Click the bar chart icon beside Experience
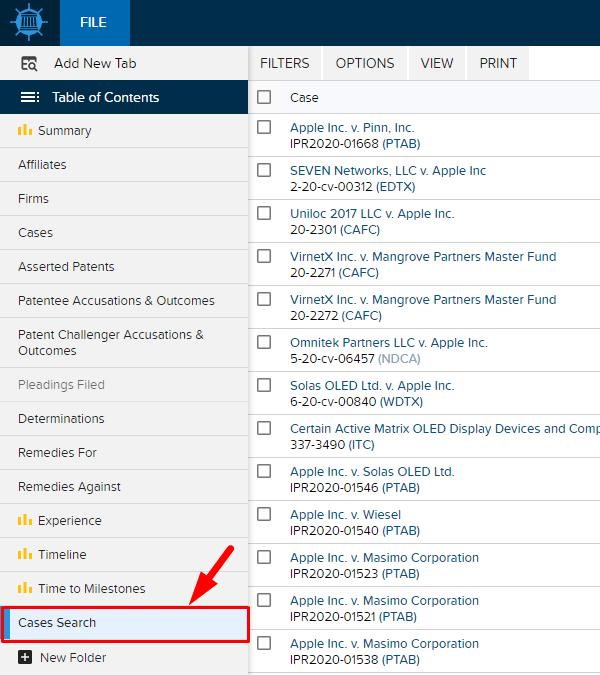Screen dimensions: 600x675 click(25, 520)
